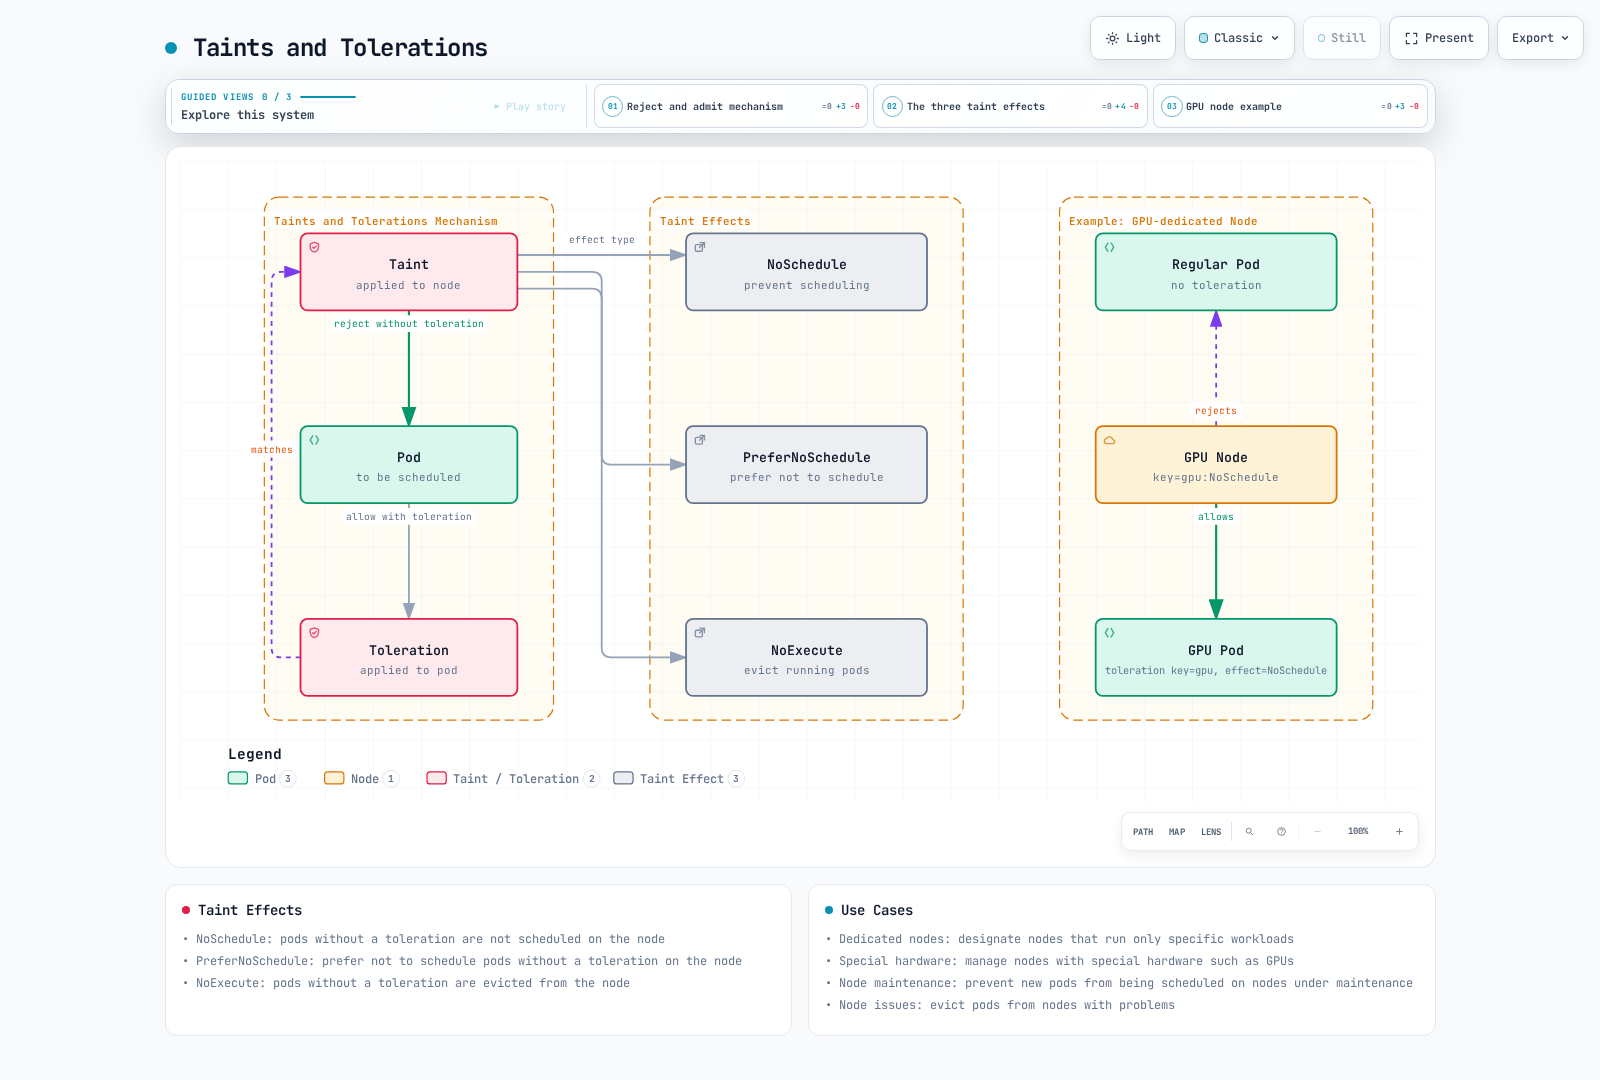1600x1080 pixels.
Task: Switch to LENS view mode
Action: (1211, 832)
